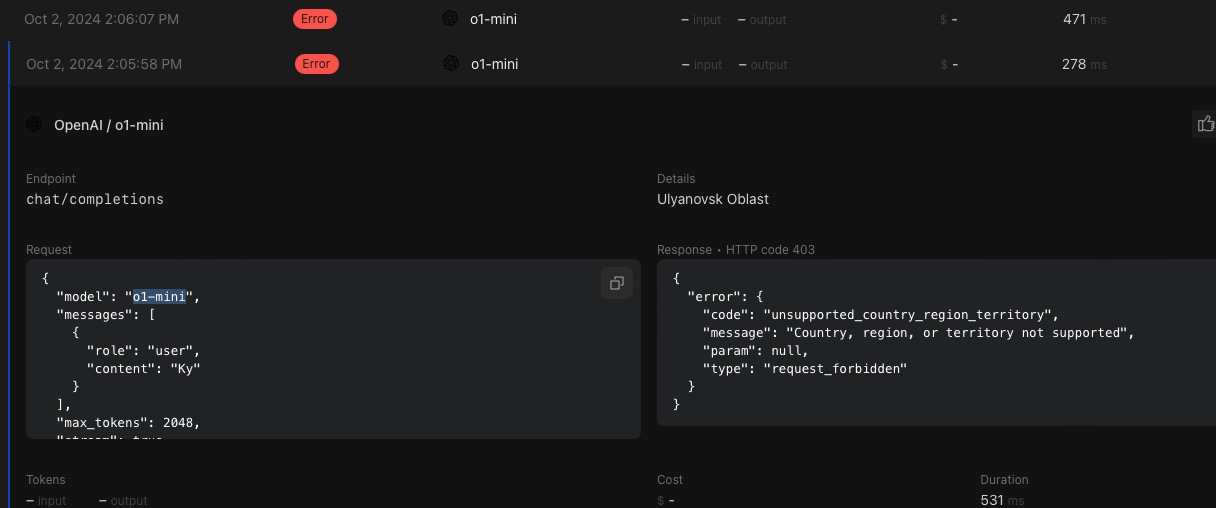
Task: Click the max_tokens line in the request body
Action: (128, 422)
